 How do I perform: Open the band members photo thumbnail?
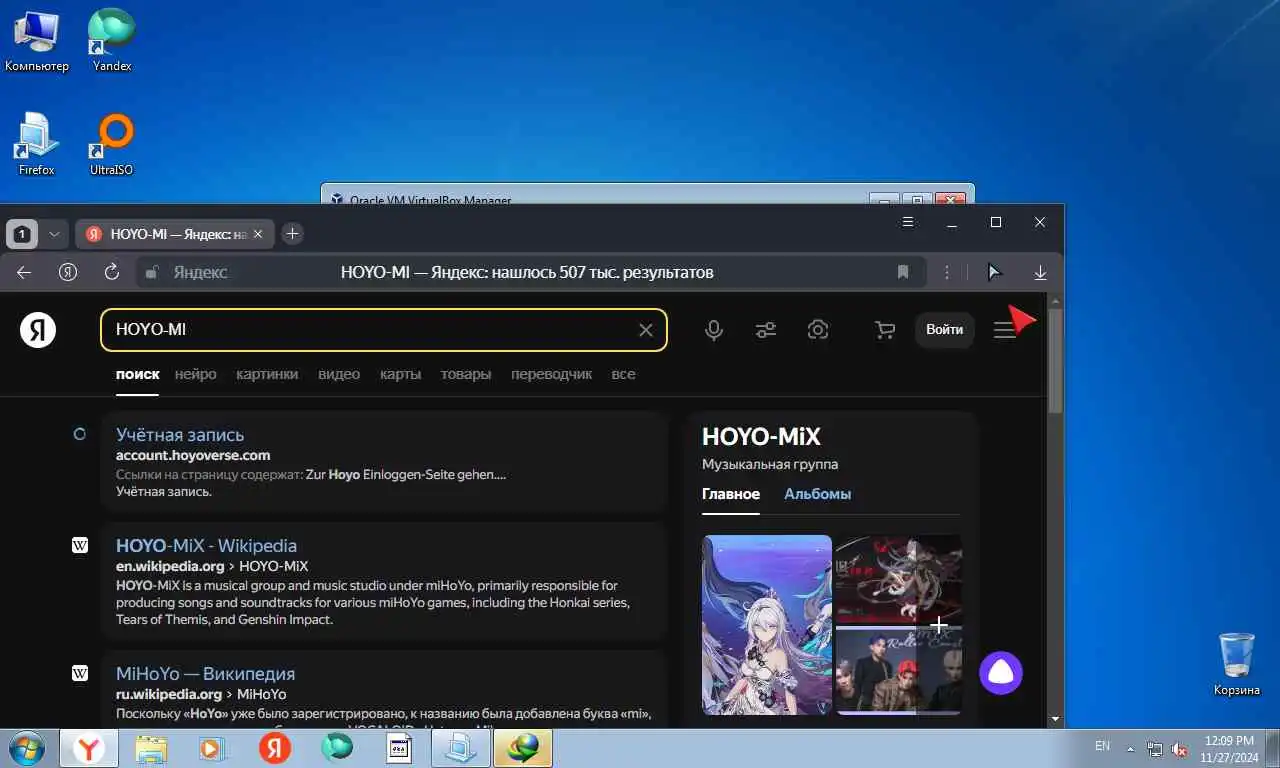pos(898,672)
